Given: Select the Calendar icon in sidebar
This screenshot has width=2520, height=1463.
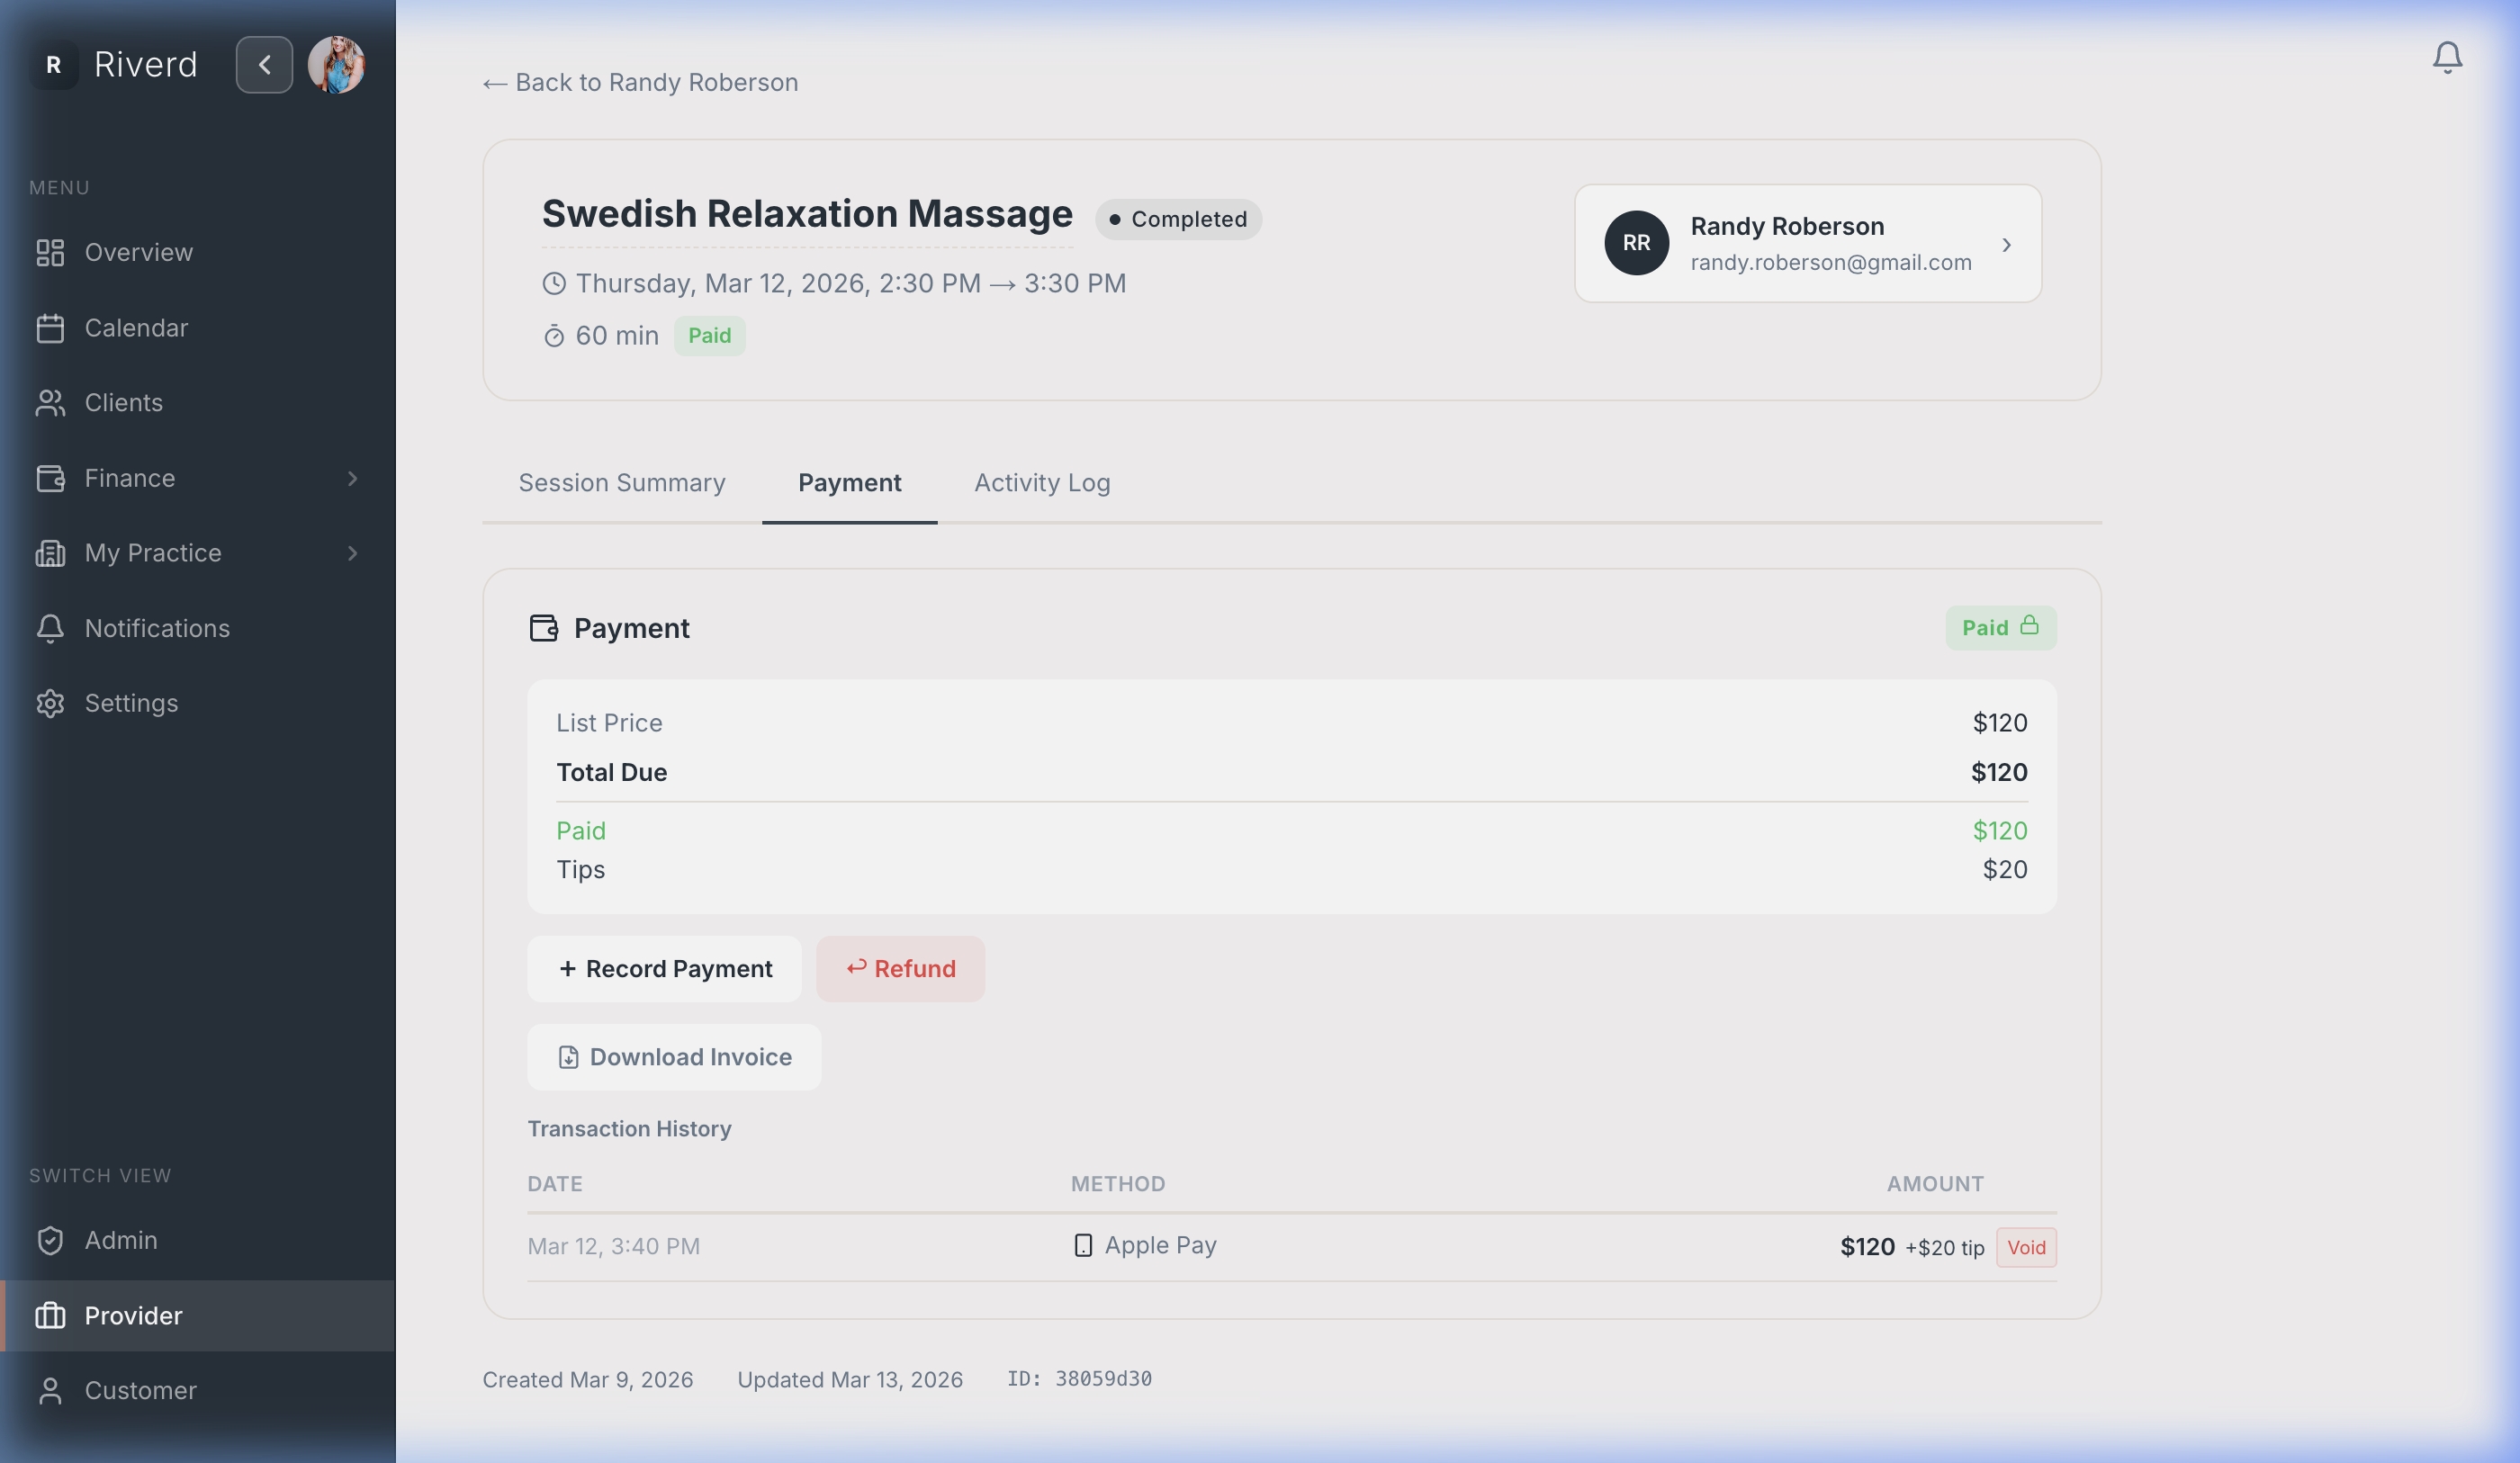Looking at the screenshot, I should coord(51,327).
